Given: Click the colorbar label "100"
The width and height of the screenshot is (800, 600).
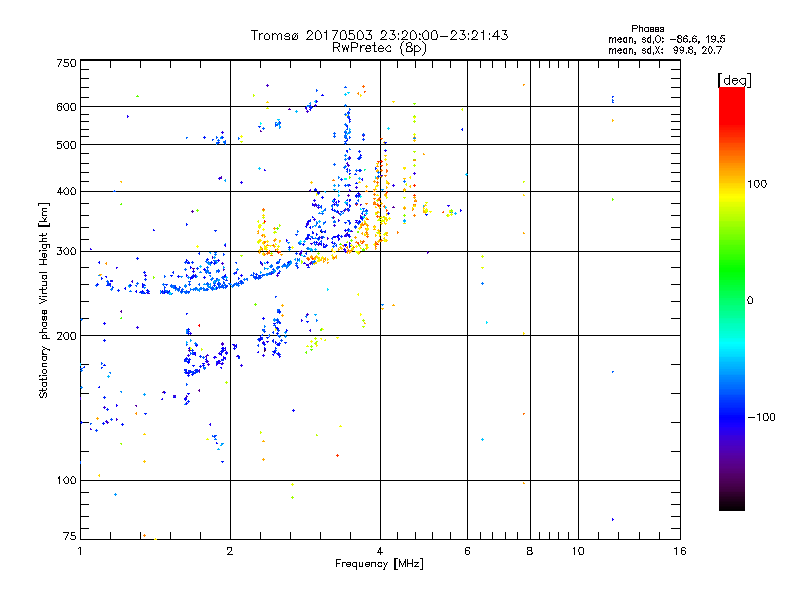Looking at the screenshot, I should point(757,184).
